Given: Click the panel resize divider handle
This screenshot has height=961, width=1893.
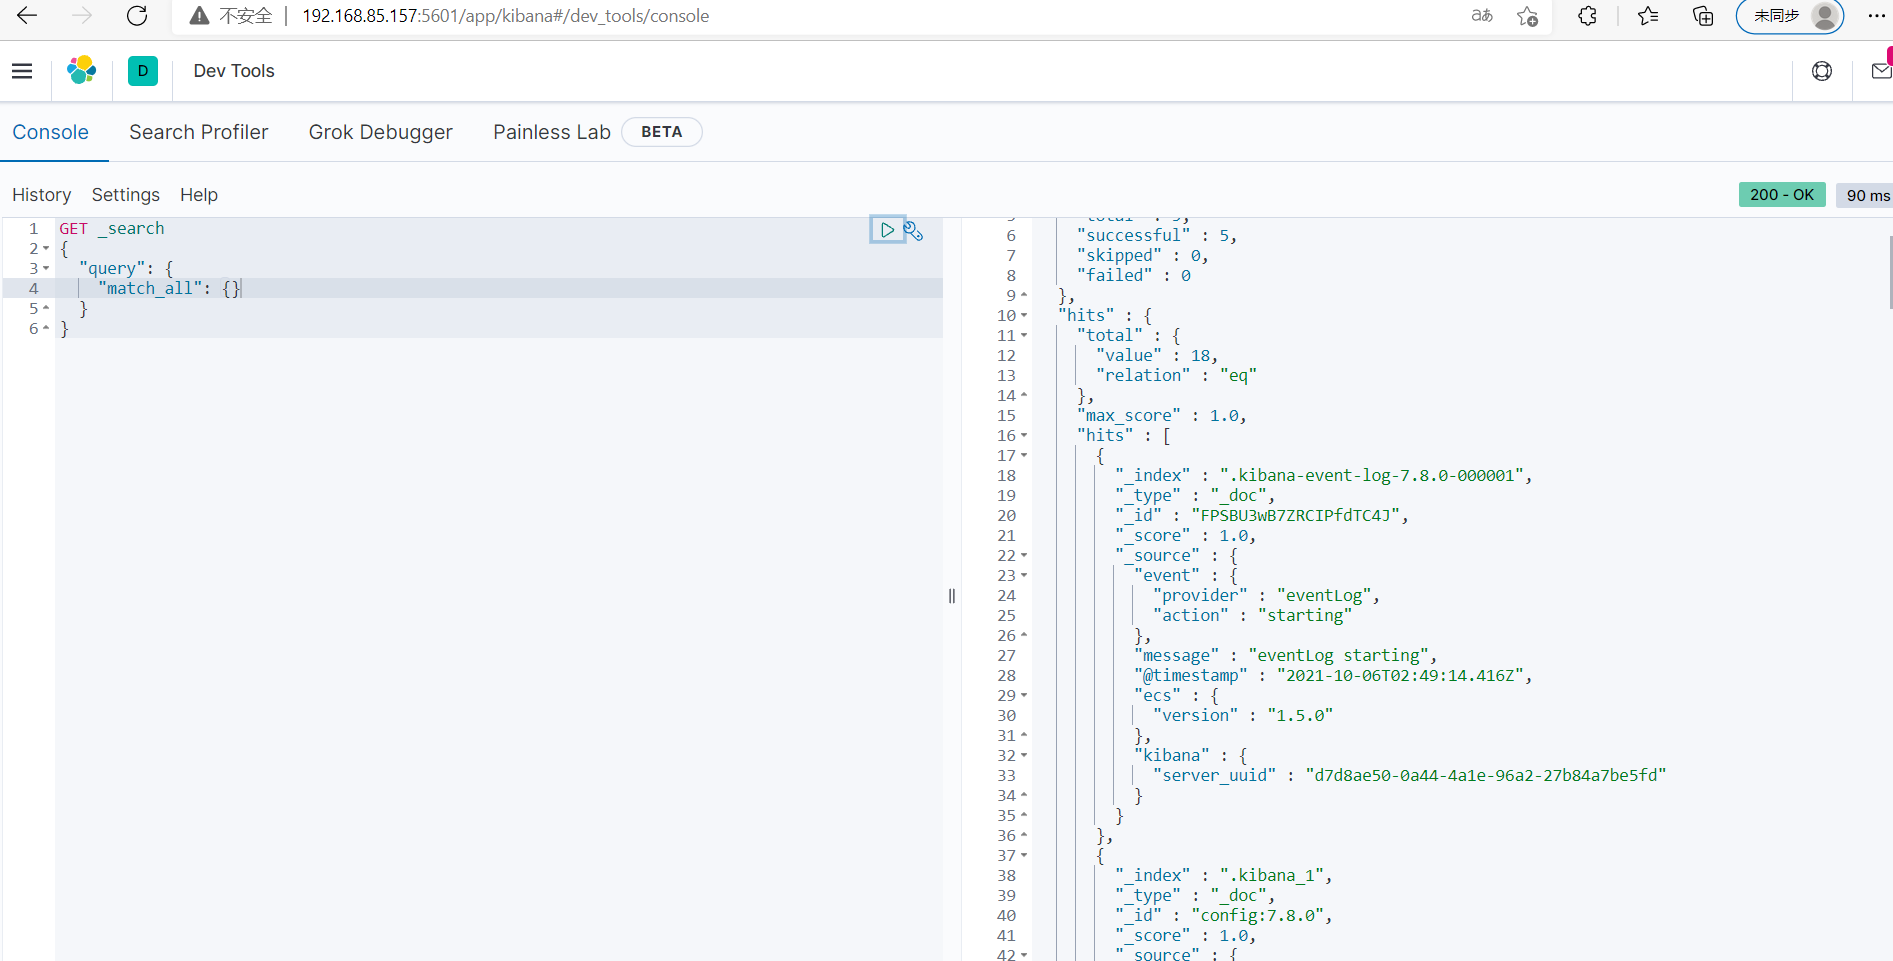Looking at the screenshot, I should 952,596.
